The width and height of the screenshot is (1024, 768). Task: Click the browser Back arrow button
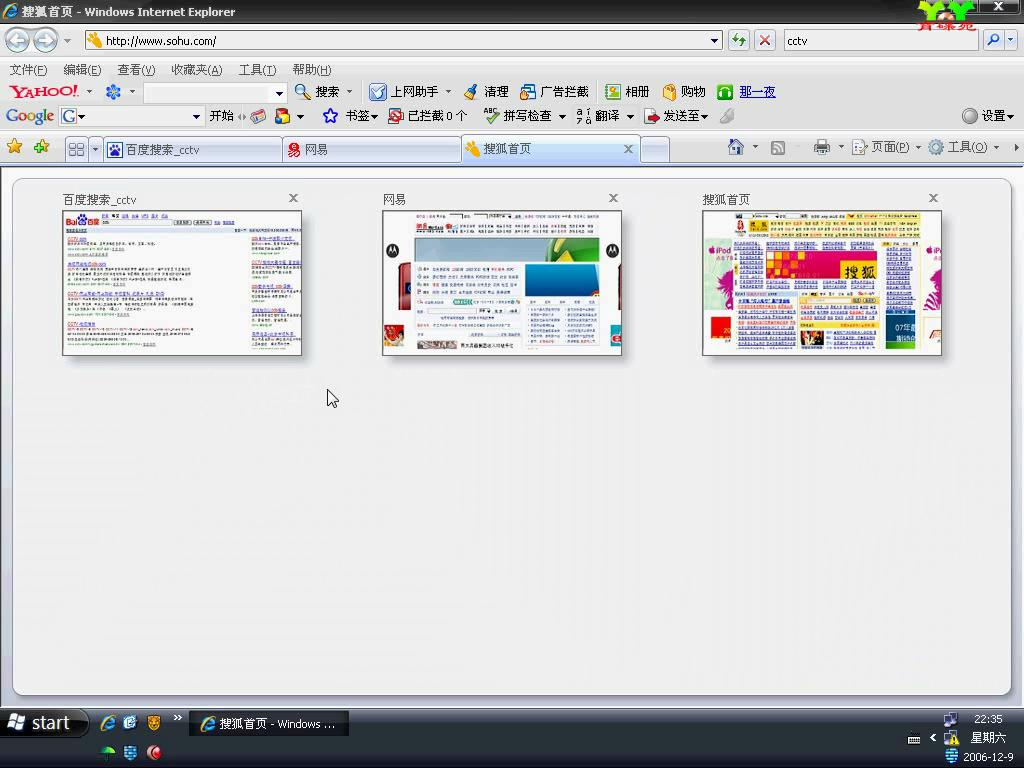(18, 40)
